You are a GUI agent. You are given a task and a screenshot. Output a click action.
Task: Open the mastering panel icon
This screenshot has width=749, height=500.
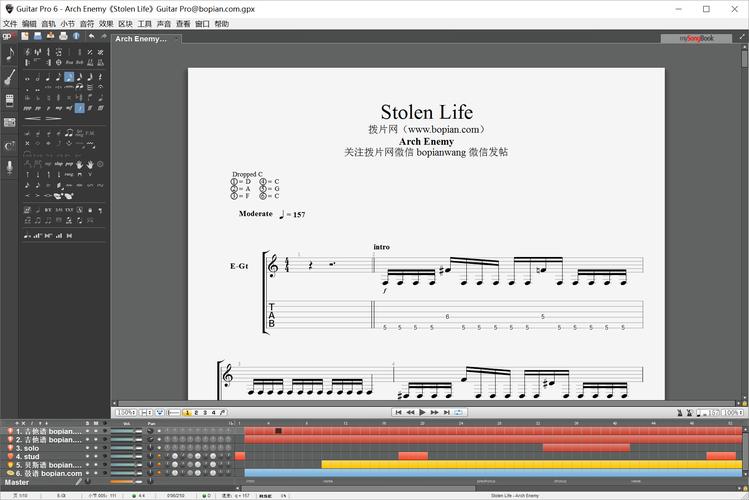[x=10, y=123]
